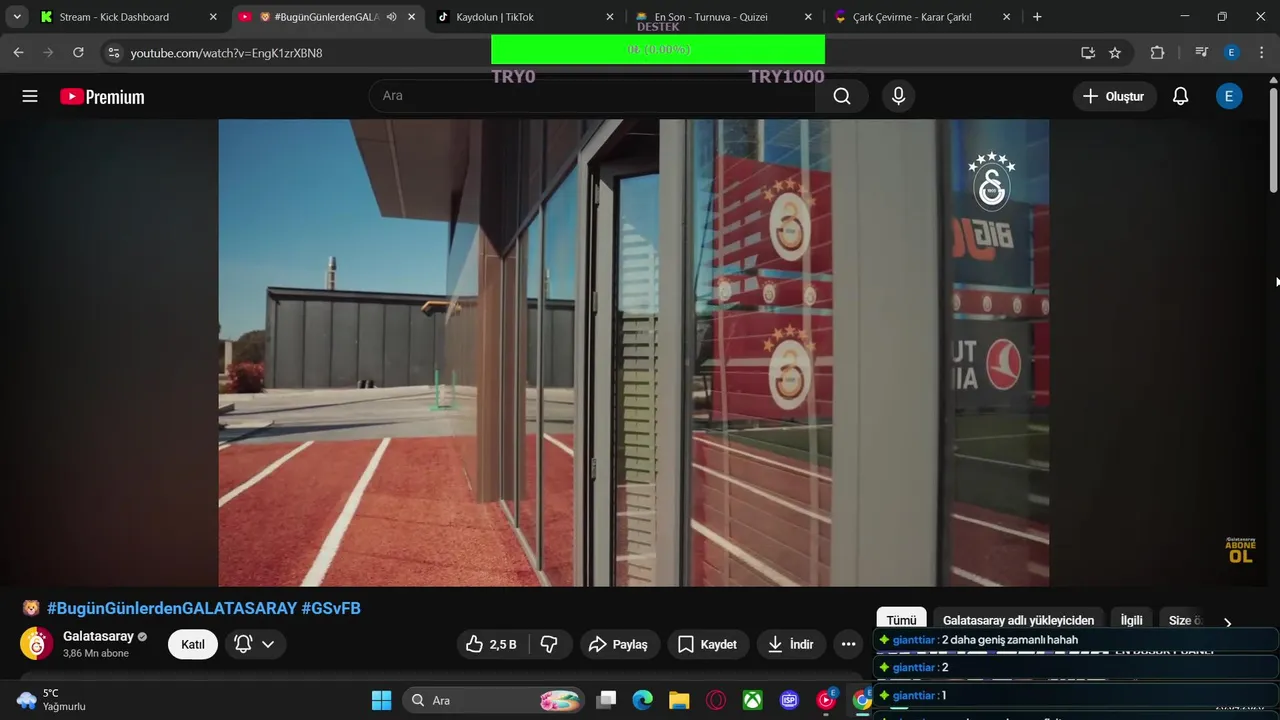
Task: Open Chrome media control icon
Action: (1202, 53)
